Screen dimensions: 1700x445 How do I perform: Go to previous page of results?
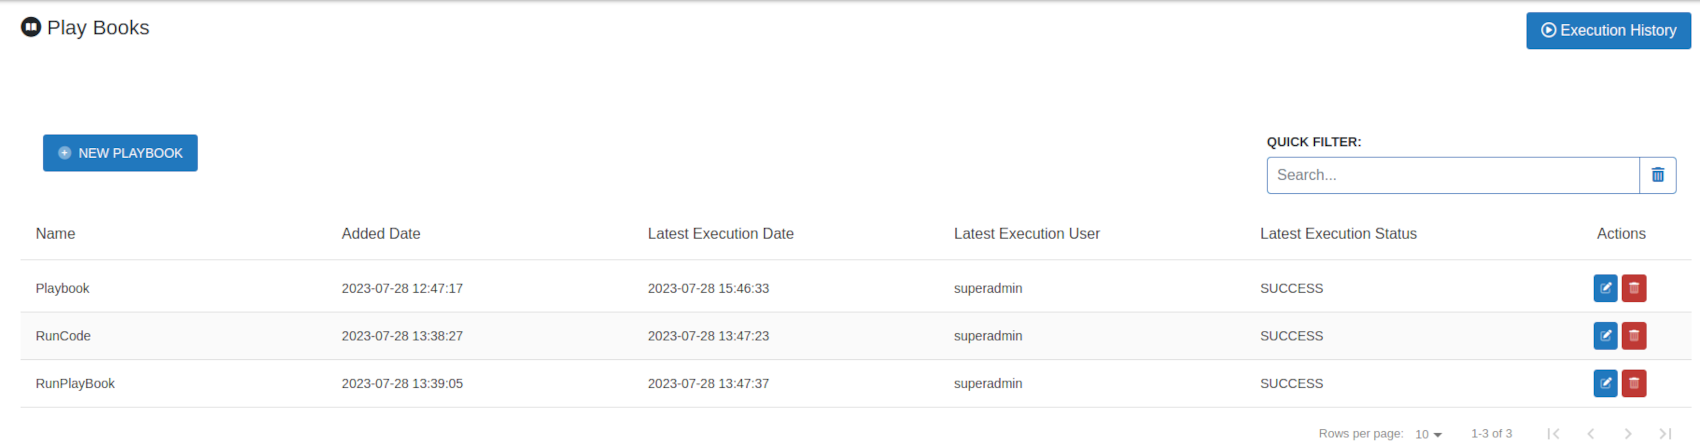coord(1591,433)
